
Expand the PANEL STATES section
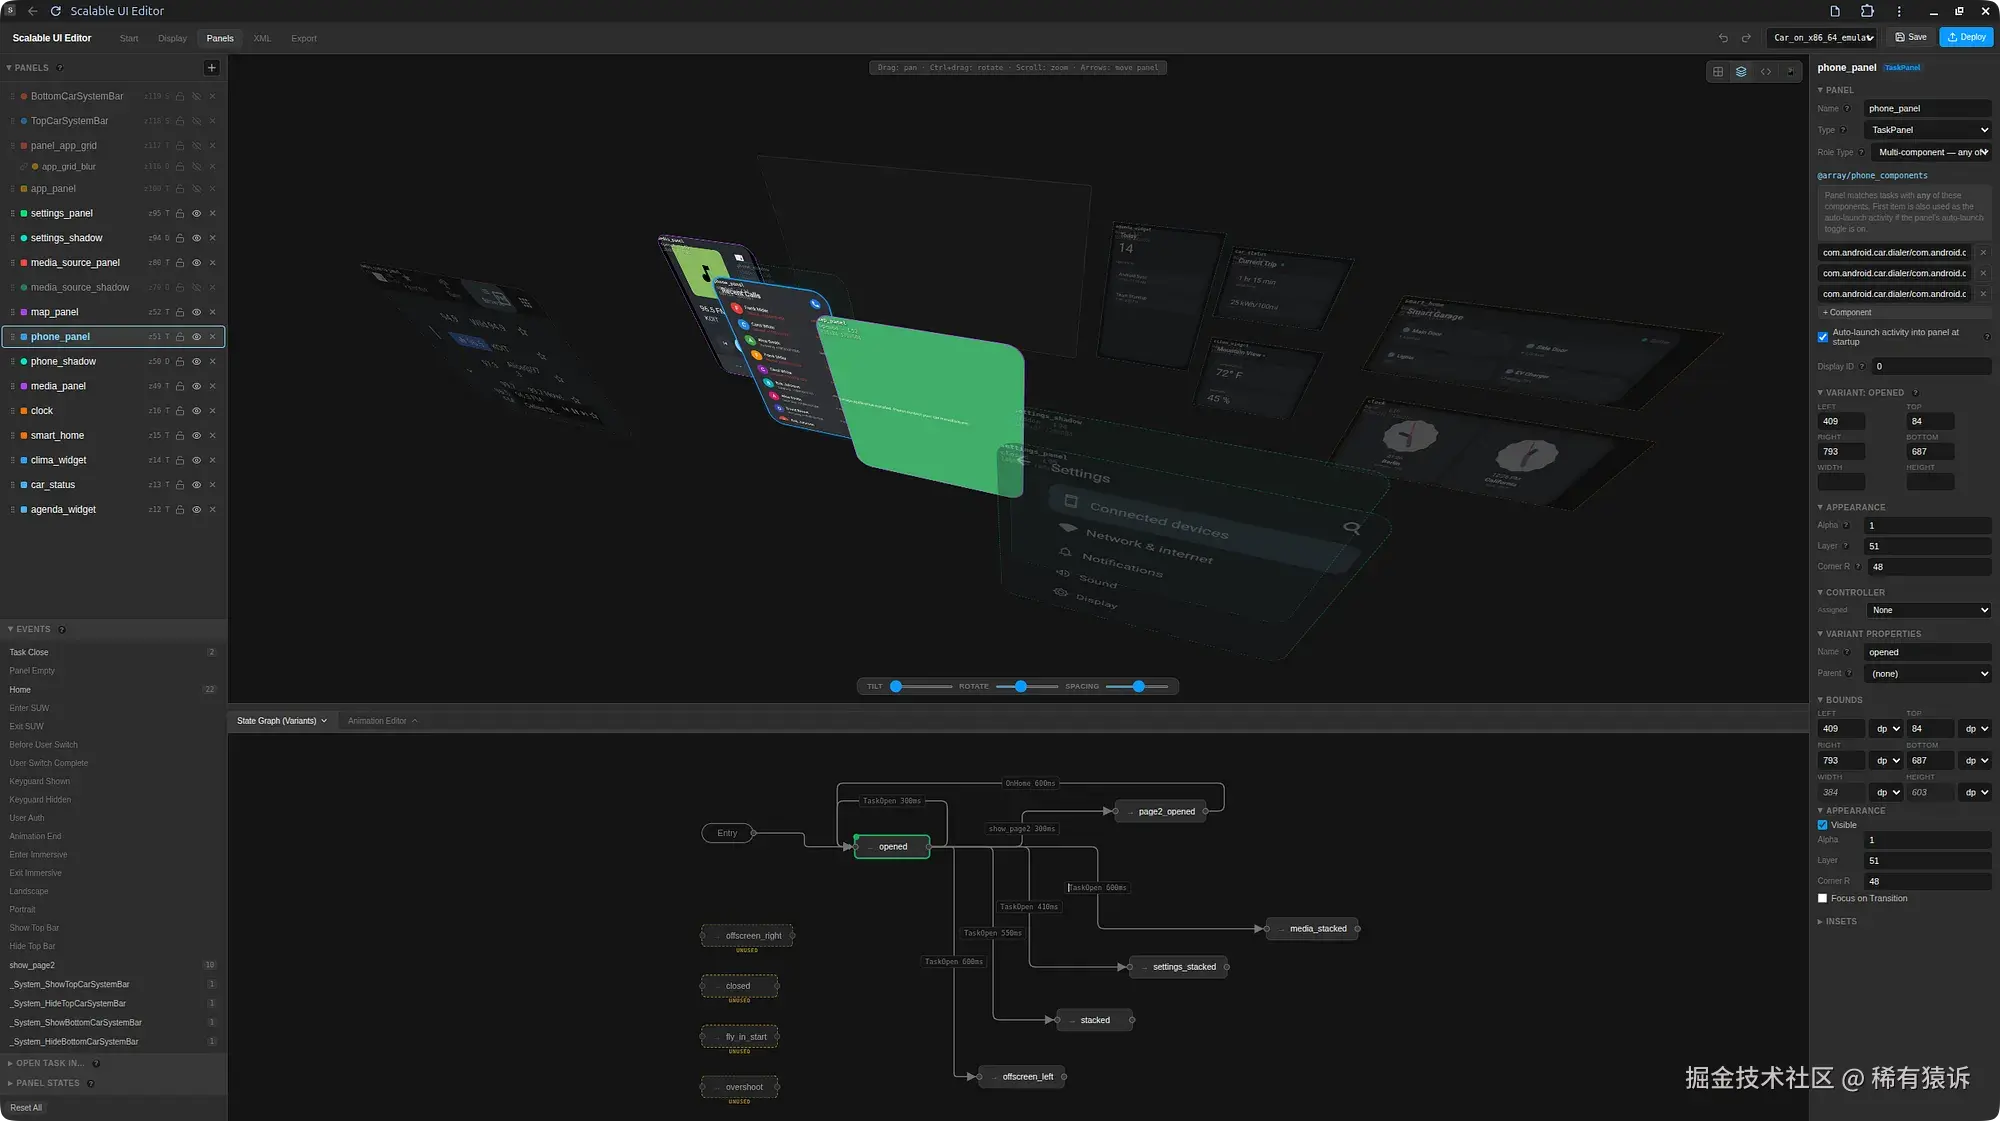pyautogui.click(x=48, y=1084)
